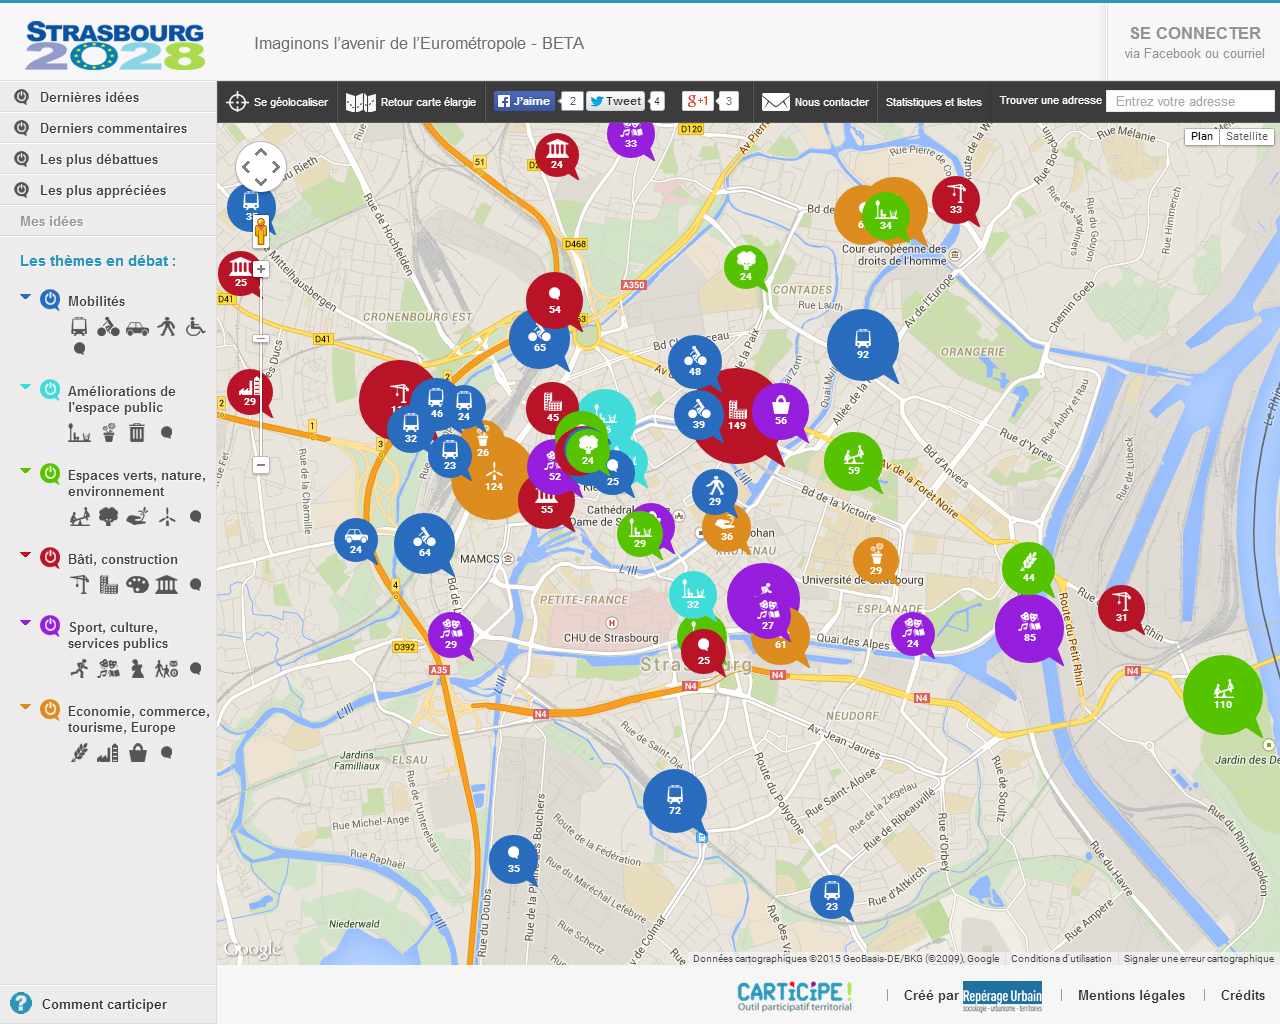Click SE CONNECTER to log in

coord(1194,34)
